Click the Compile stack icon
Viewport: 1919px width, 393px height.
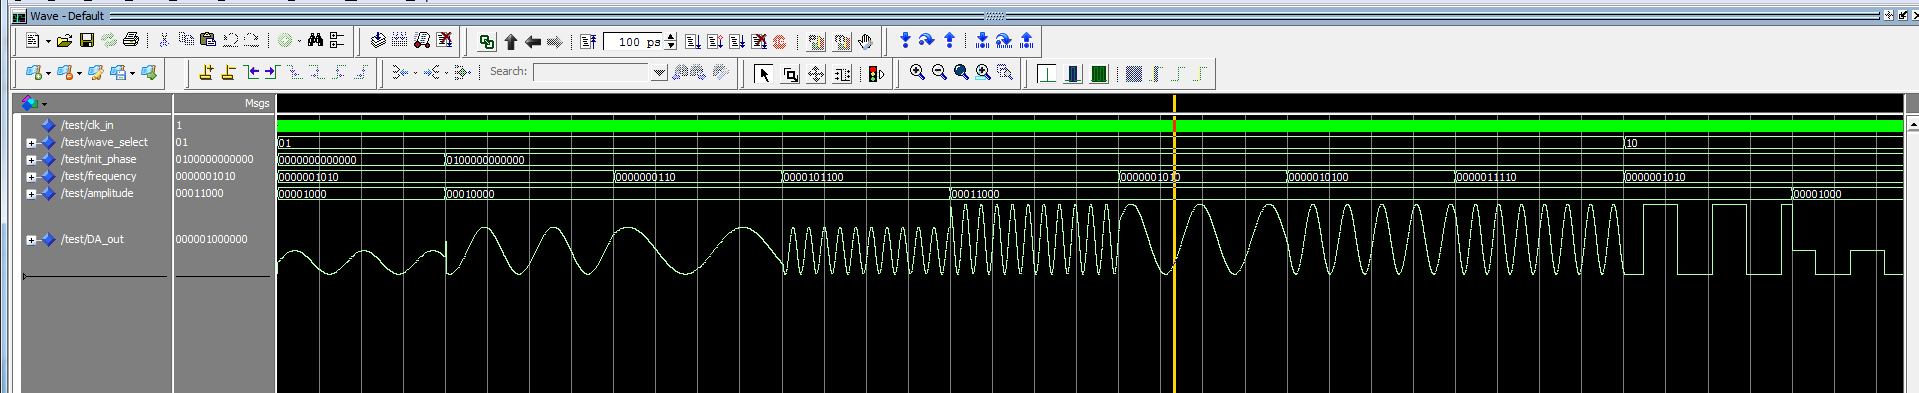378,41
